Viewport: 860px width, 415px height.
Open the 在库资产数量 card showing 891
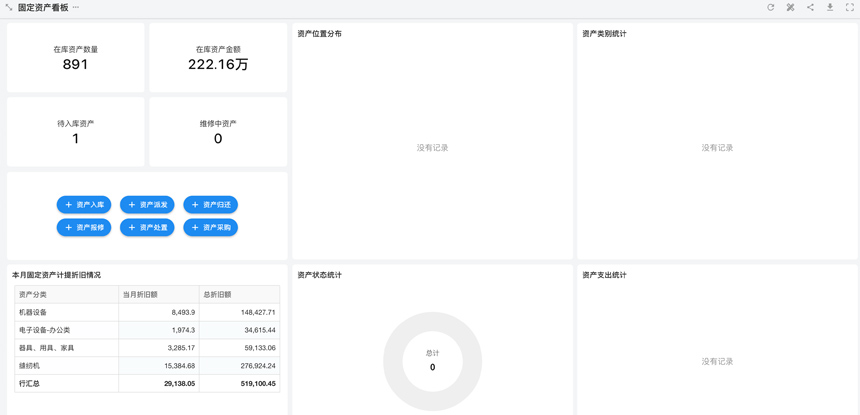(x=76, y=58)
